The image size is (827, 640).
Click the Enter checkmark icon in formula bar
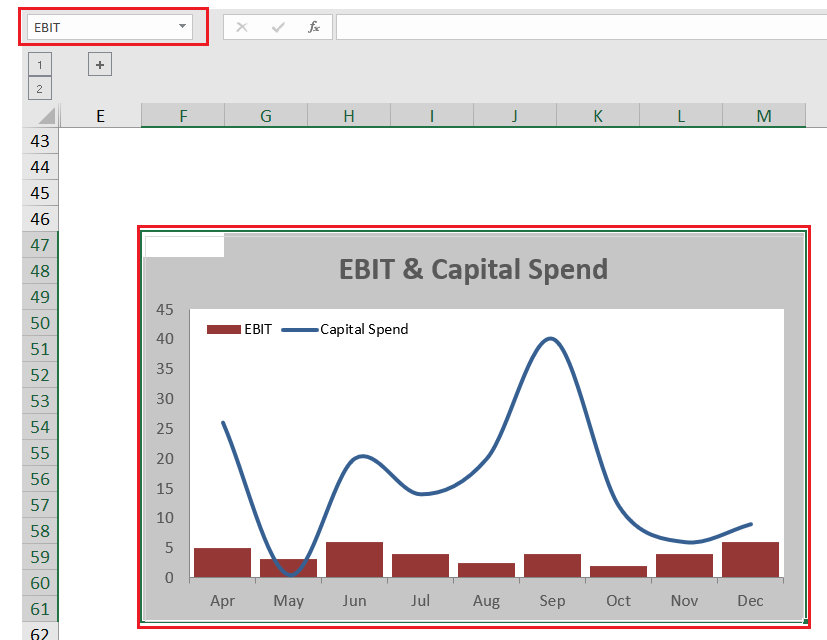276,27
